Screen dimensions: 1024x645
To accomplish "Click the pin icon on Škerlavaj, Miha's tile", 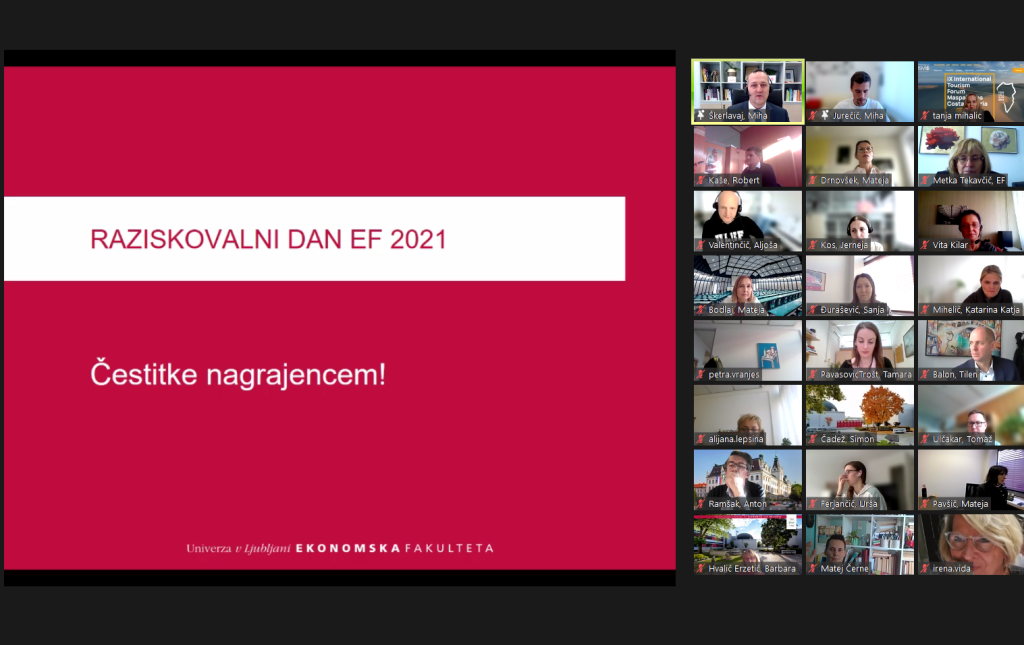I will pyautogui.click(x=701, y=116).
